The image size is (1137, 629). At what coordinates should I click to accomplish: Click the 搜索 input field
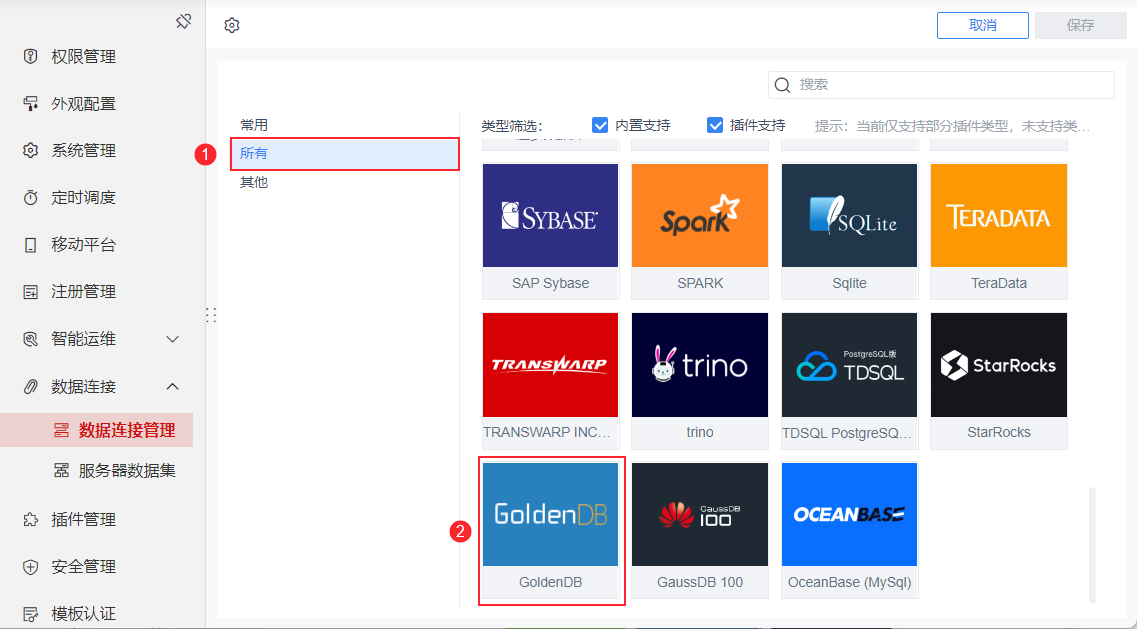[941, 85]
